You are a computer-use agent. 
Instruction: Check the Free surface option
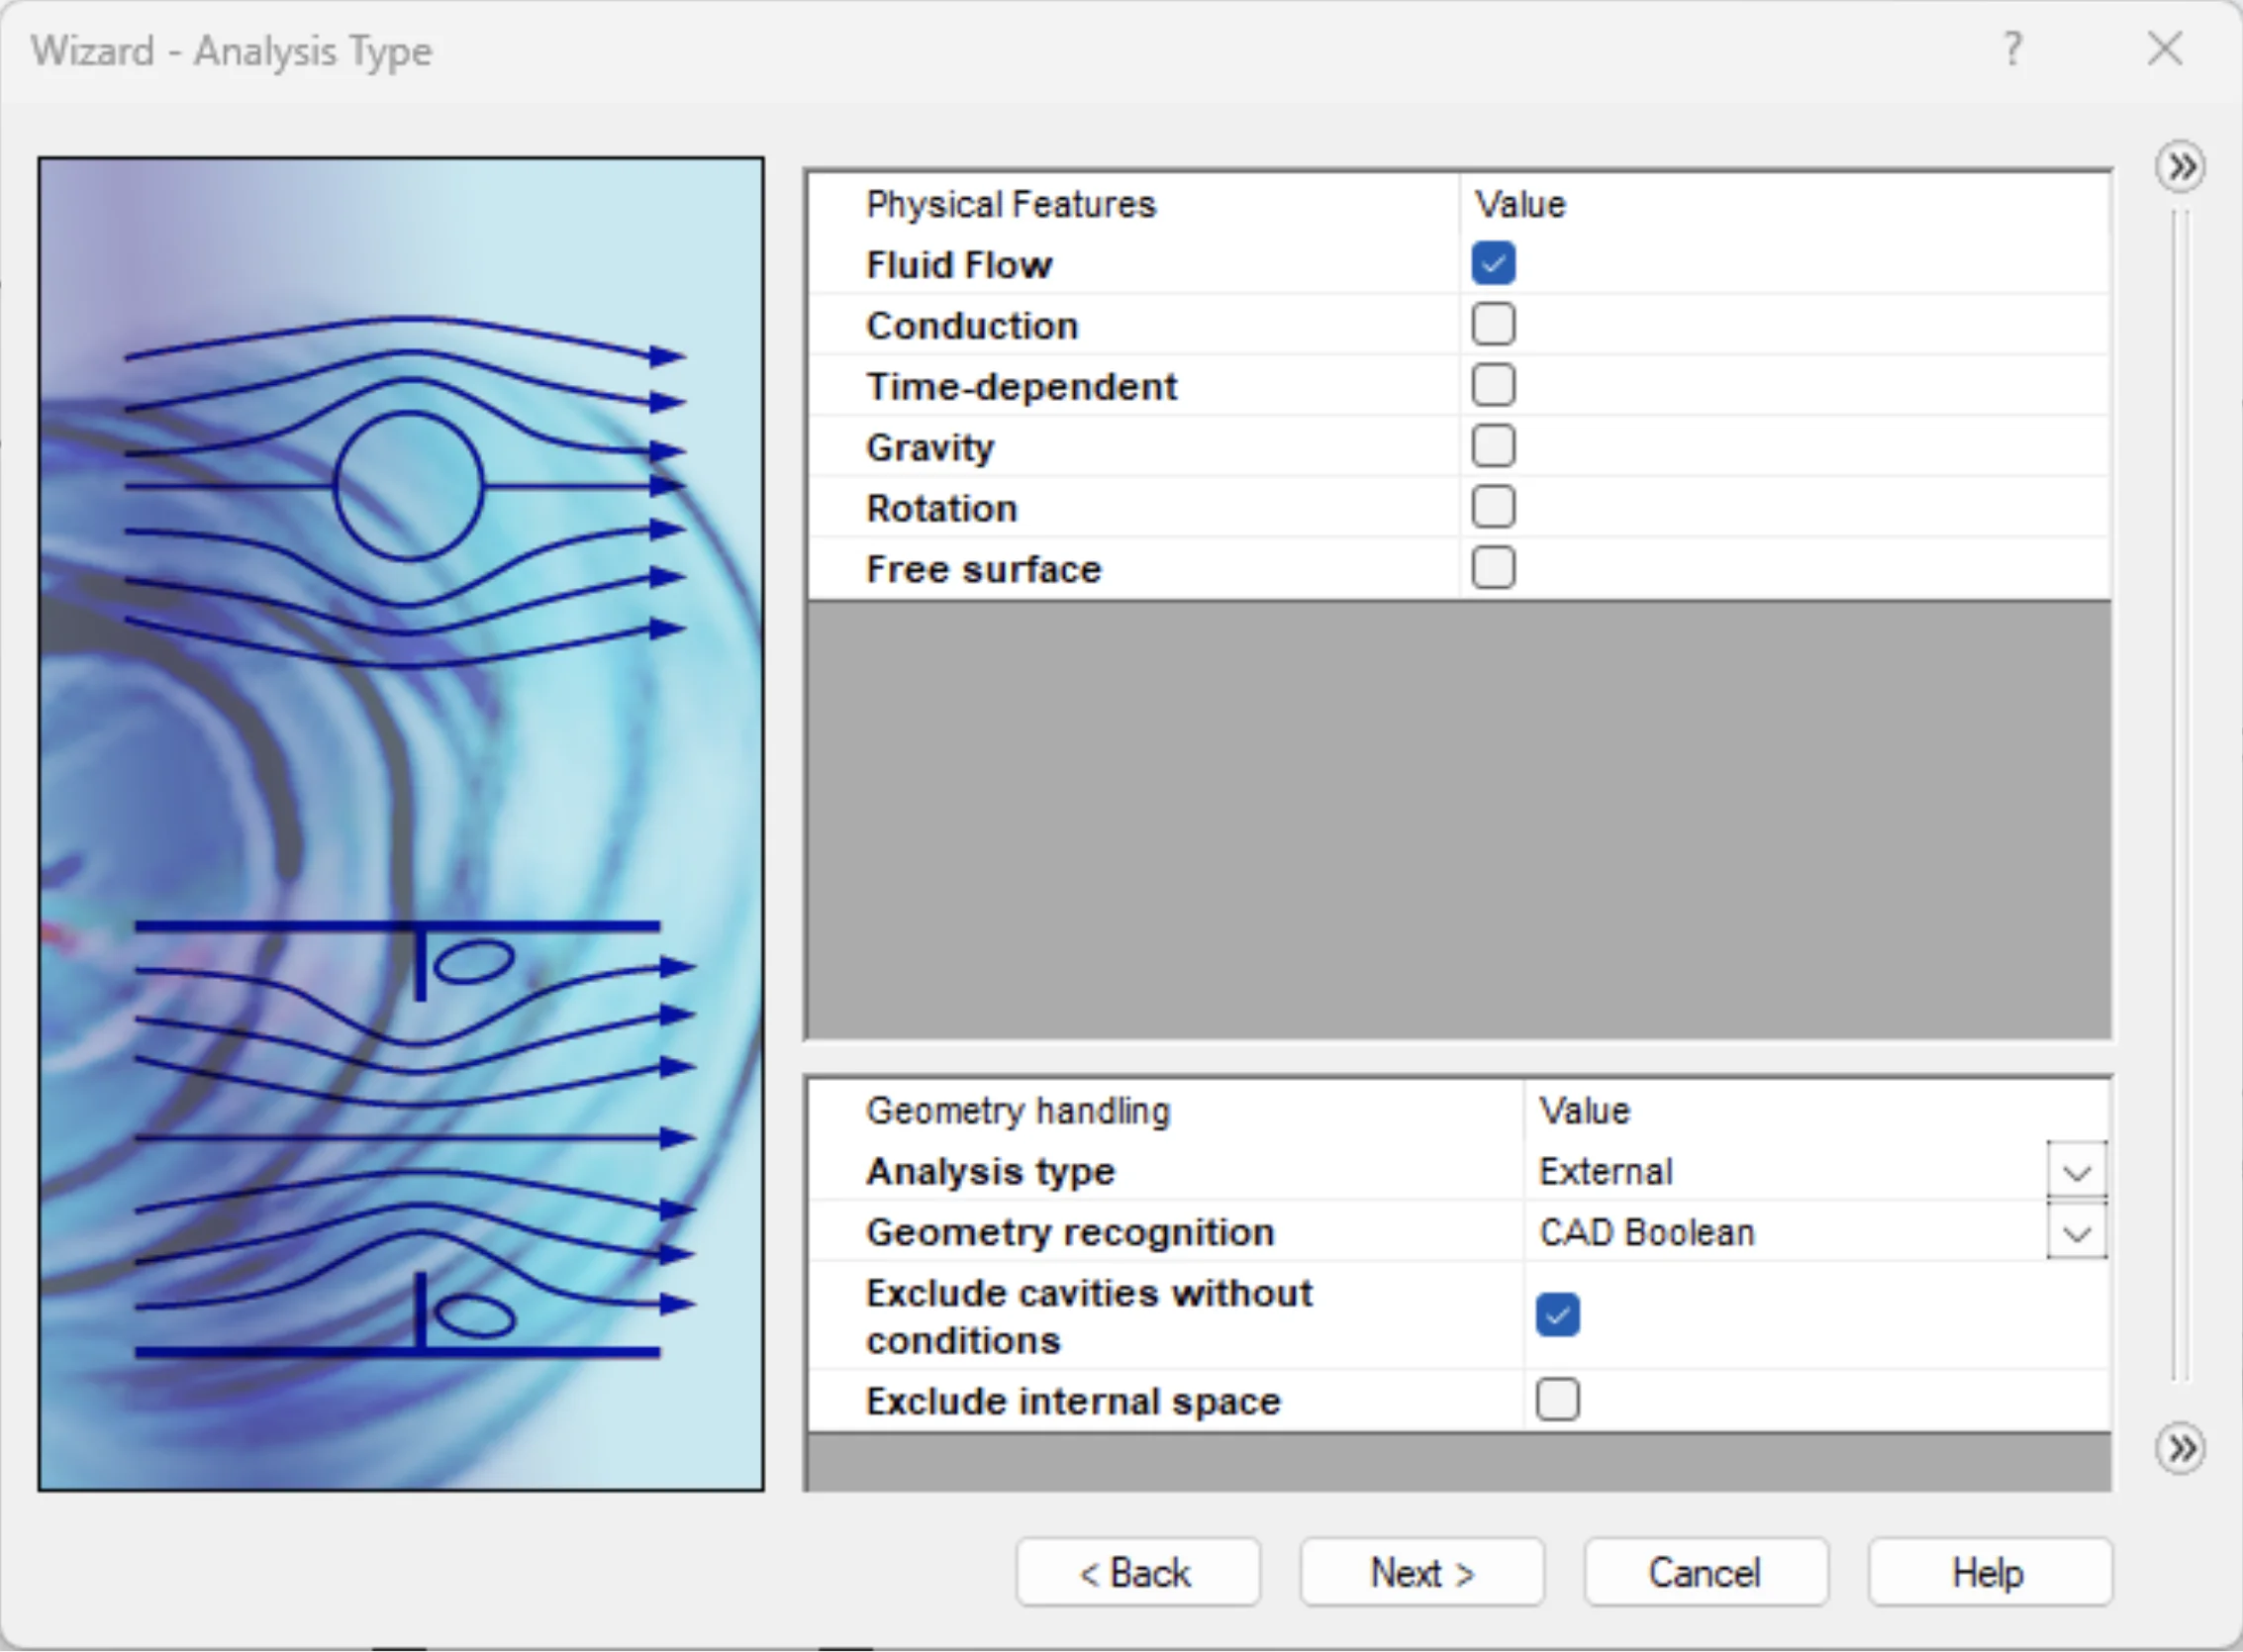(1493, 568)
